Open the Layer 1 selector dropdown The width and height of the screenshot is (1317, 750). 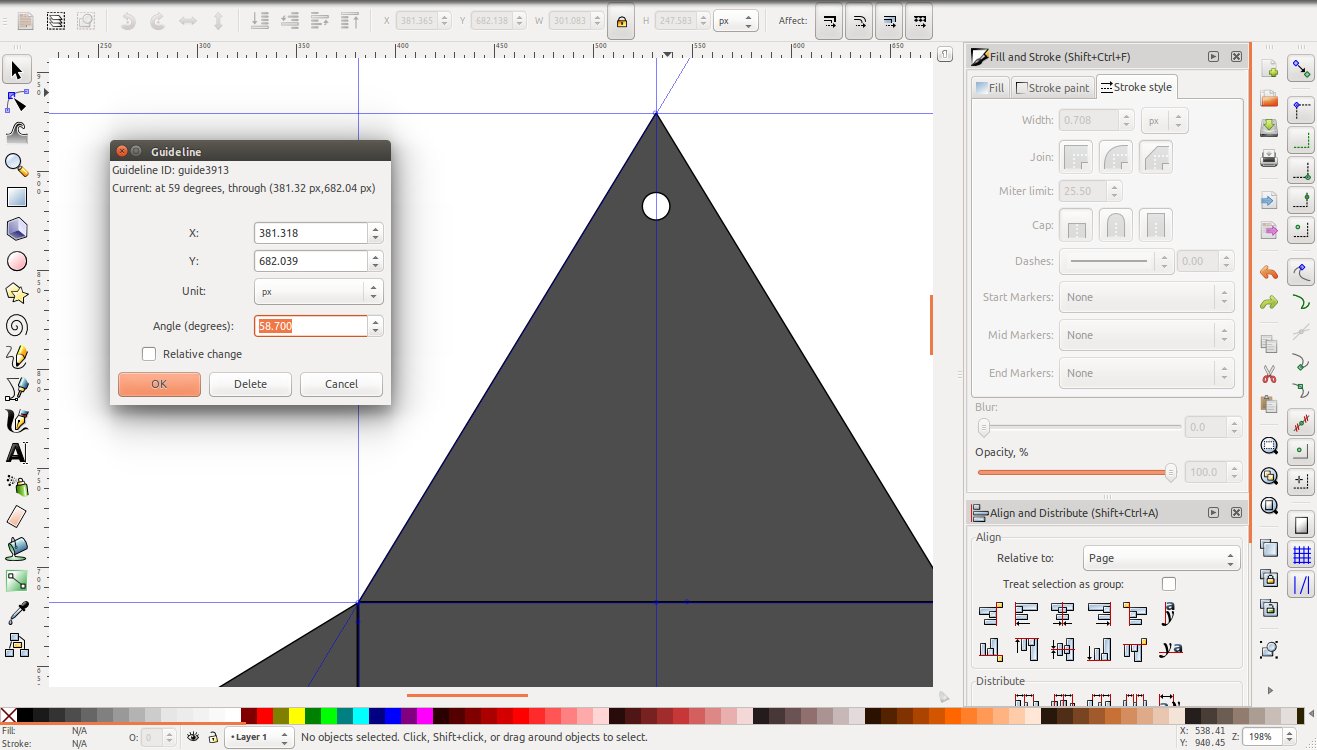260,737
